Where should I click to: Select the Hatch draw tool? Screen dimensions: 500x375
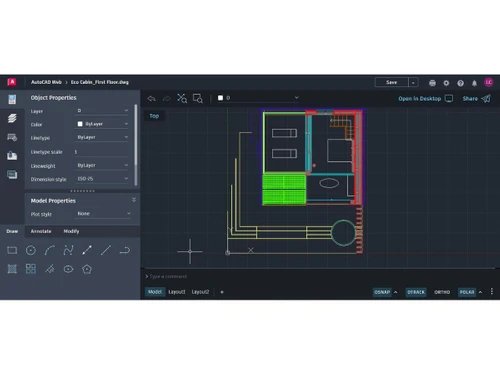(12, 269)
